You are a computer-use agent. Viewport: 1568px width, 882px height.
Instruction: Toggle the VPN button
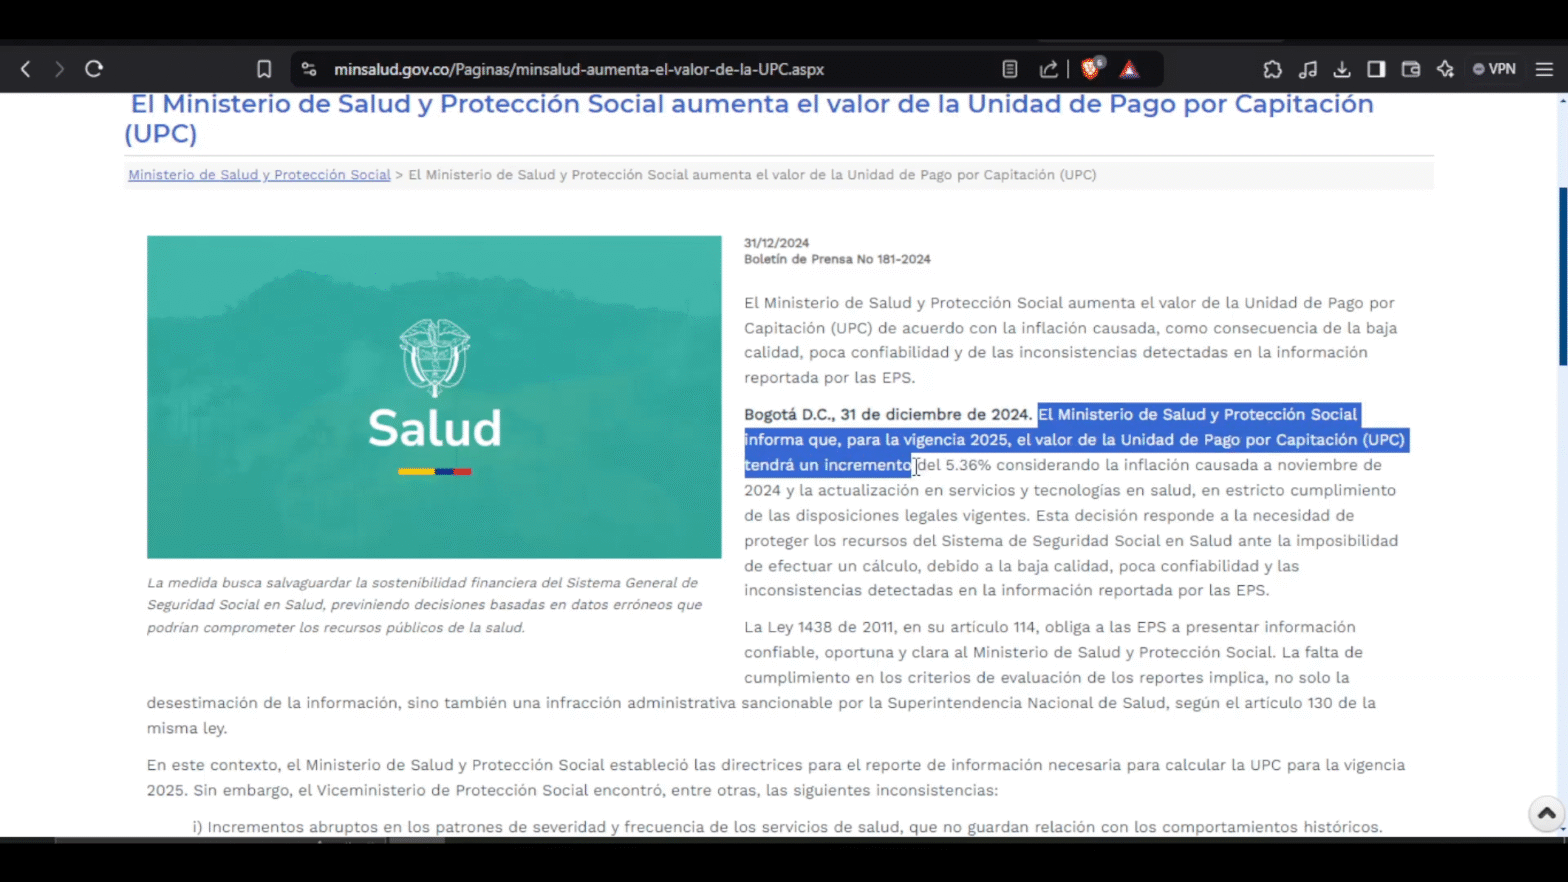[x=1494, y=69]
